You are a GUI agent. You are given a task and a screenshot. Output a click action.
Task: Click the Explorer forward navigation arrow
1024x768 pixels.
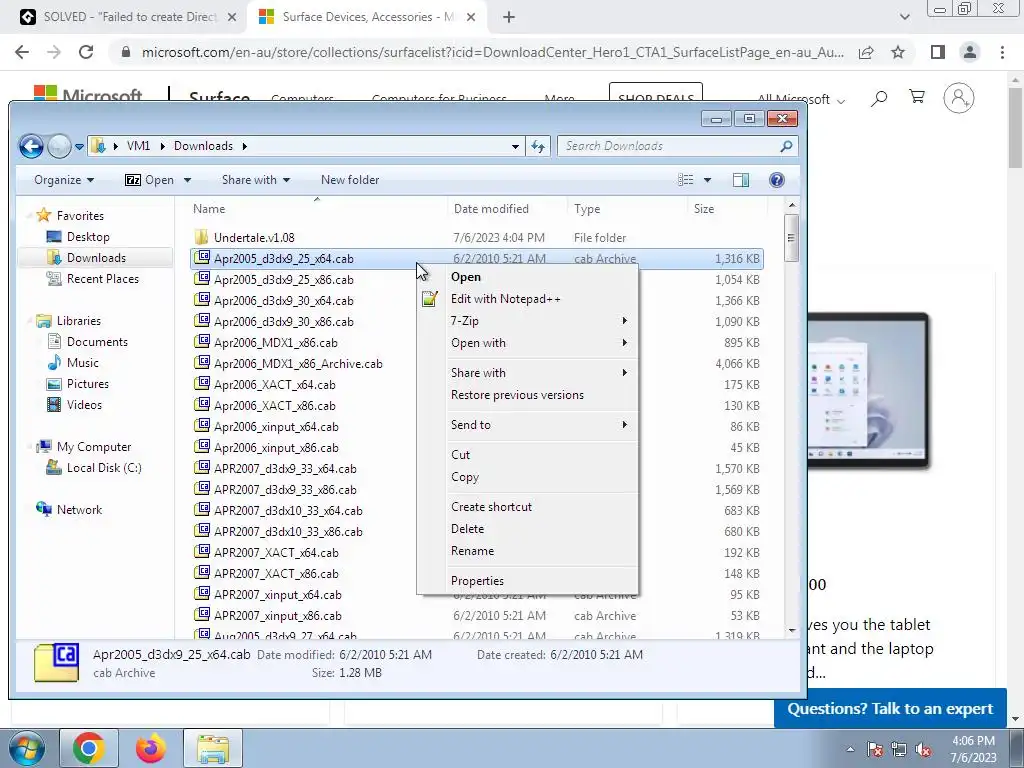pos(59,146)
